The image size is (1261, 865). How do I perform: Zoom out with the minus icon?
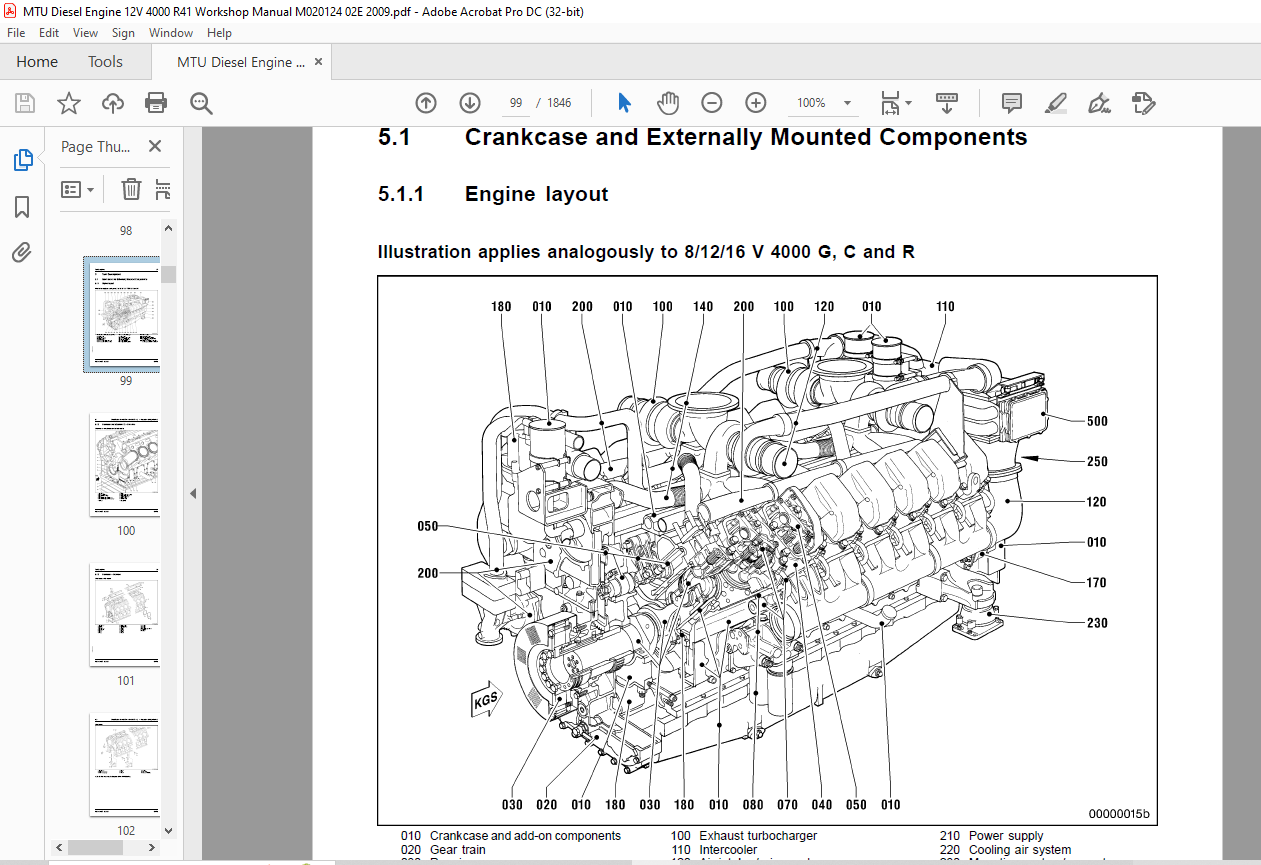click(x=711, y=103)
